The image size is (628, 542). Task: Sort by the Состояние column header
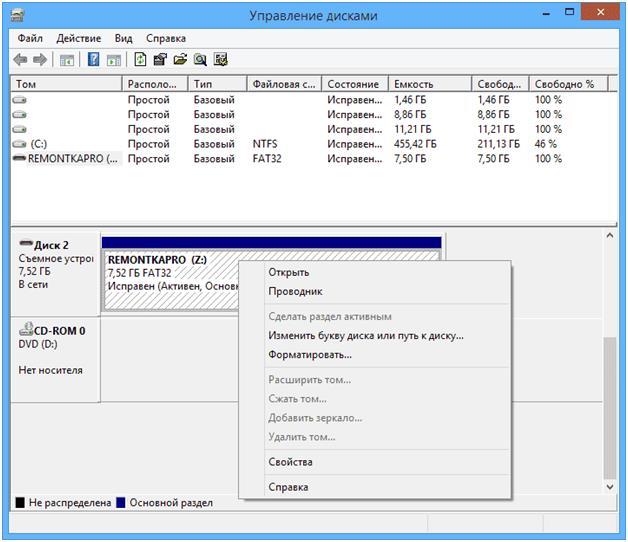(x=355, y=84)
